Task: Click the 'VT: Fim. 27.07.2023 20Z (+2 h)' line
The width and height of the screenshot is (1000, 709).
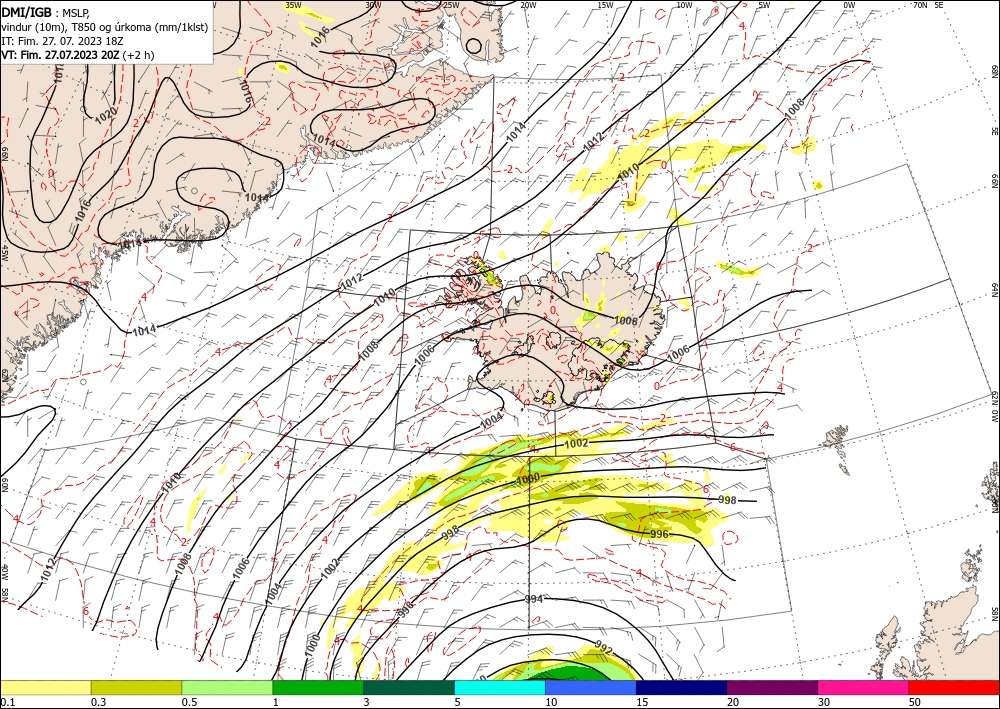Action: (77, 55)
